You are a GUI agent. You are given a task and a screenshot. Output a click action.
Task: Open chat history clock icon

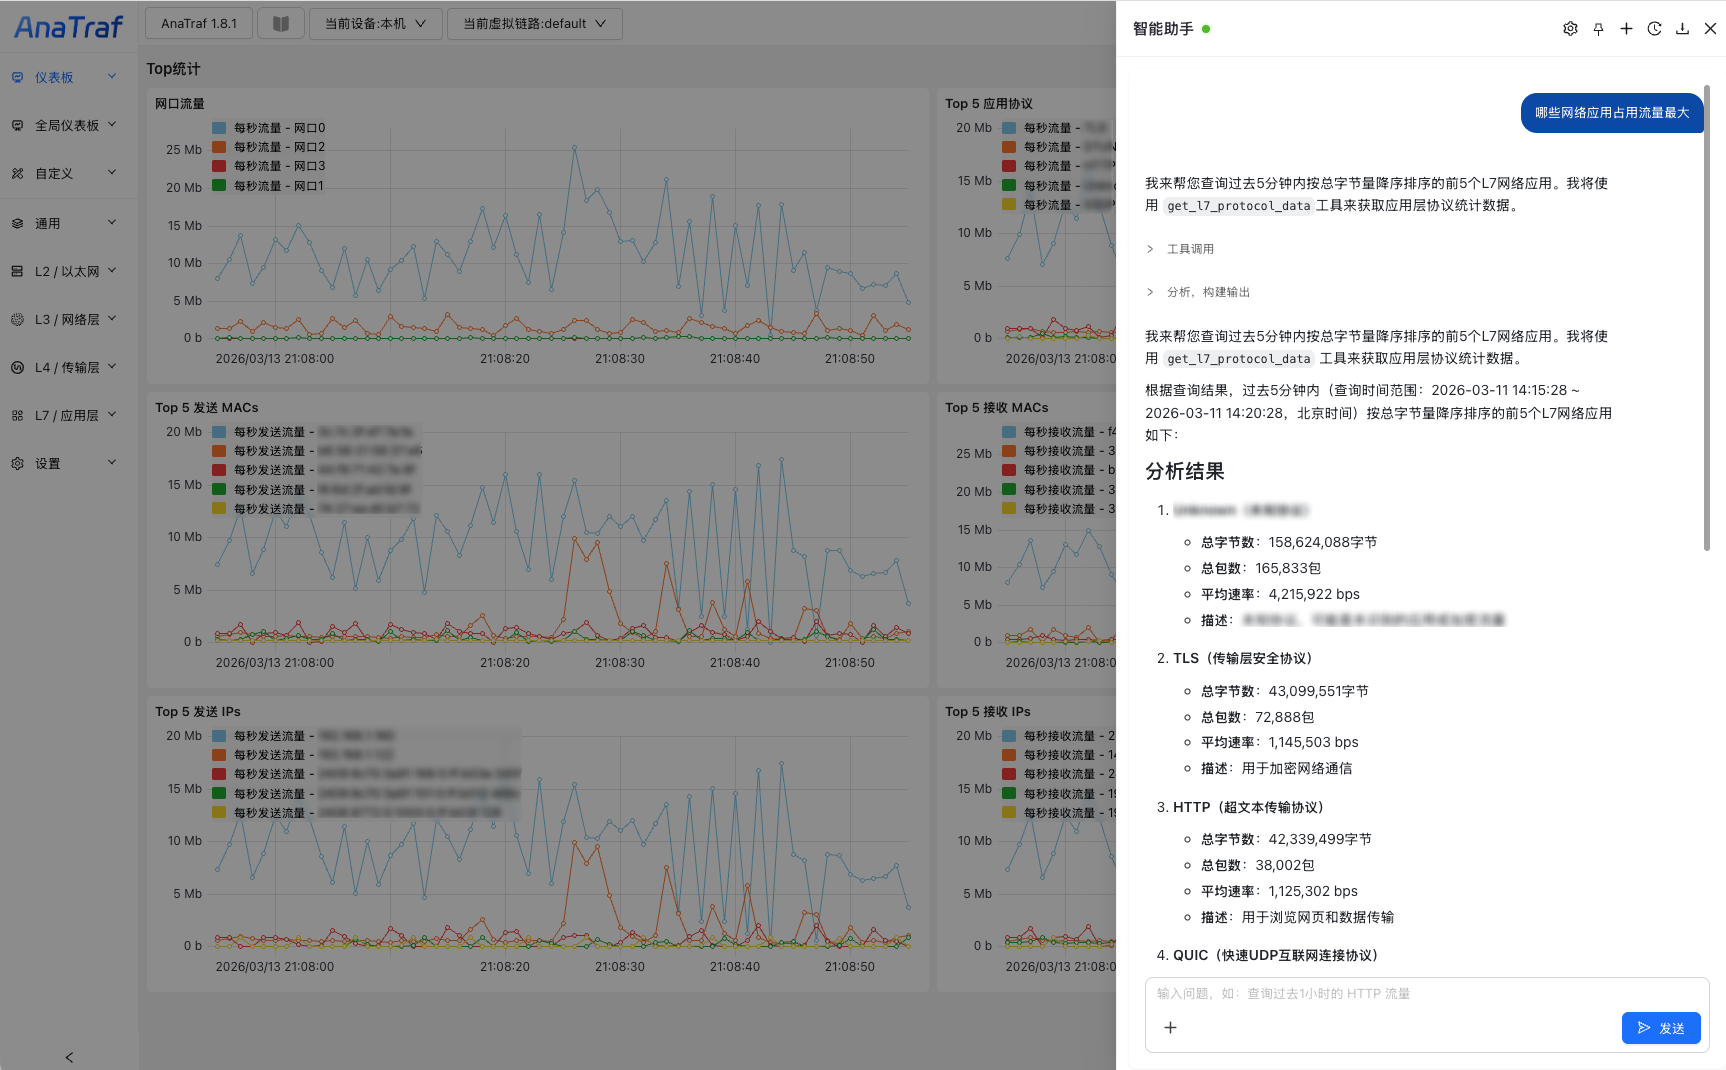coord(1654,29)
